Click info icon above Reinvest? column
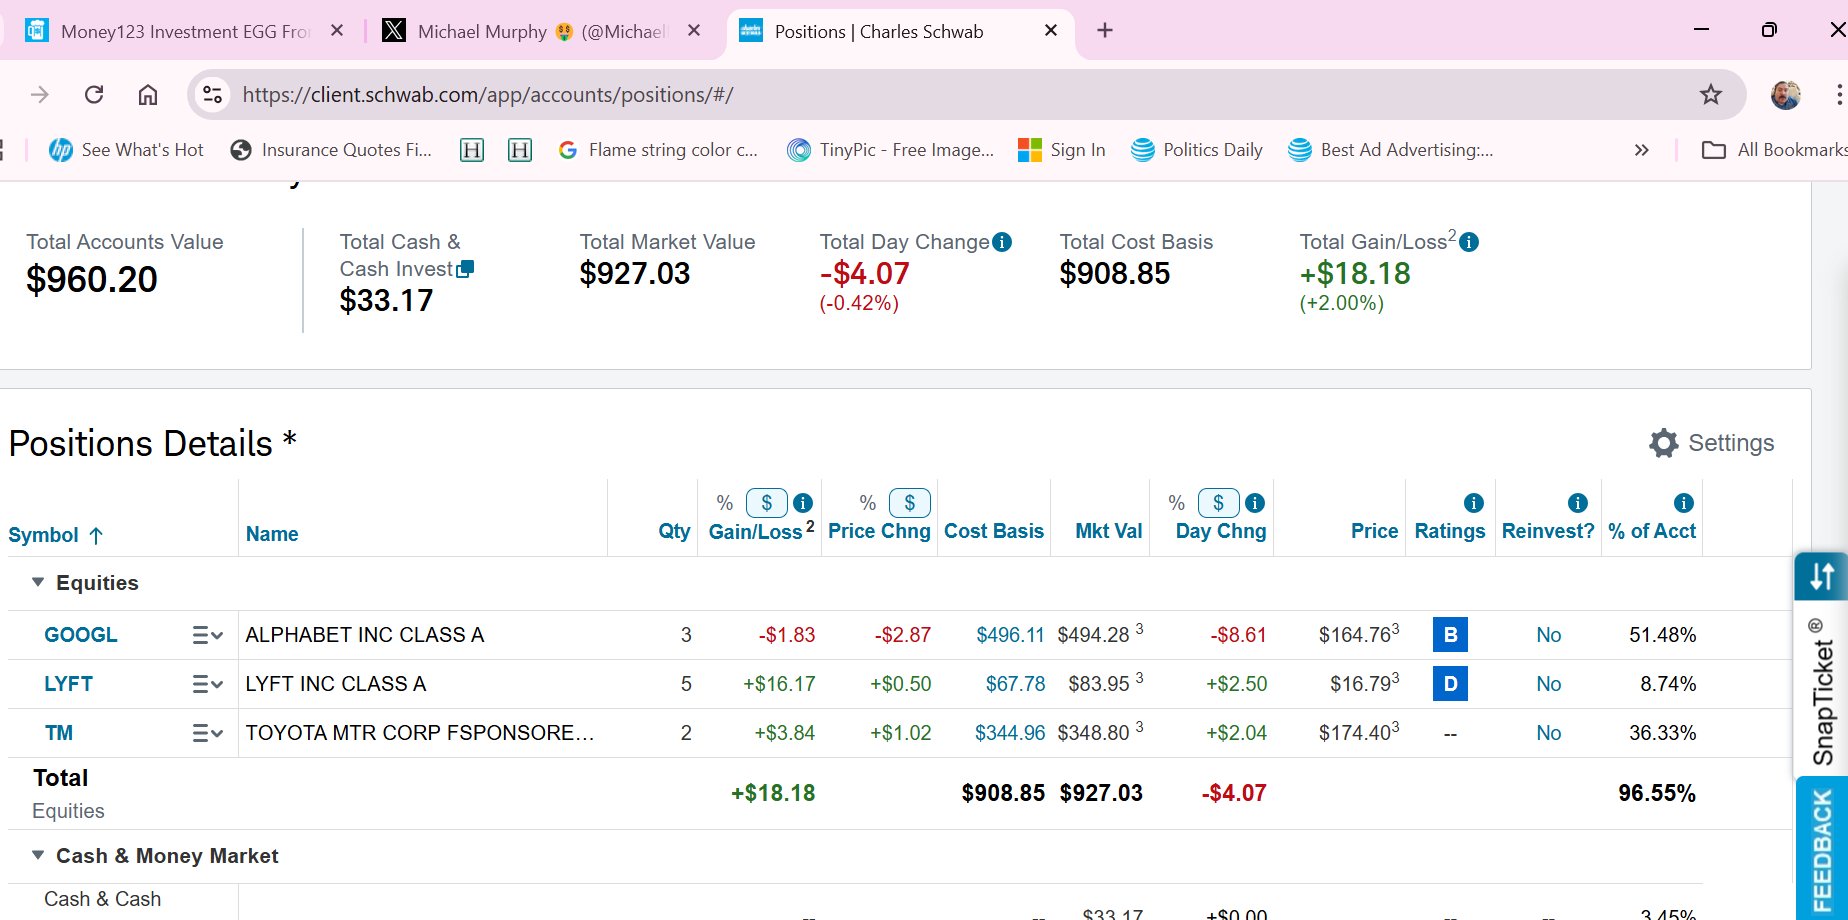The height and width of the screenshot is (920, 1848). point(1578,503)
